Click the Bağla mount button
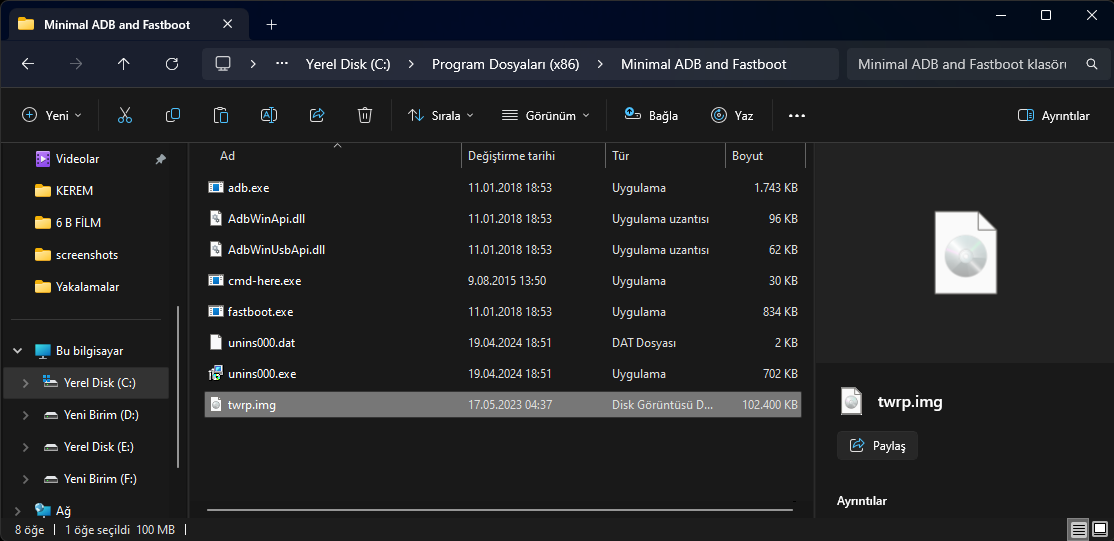The width and height of the screenshot is (1114, 541). coord(651,115)
